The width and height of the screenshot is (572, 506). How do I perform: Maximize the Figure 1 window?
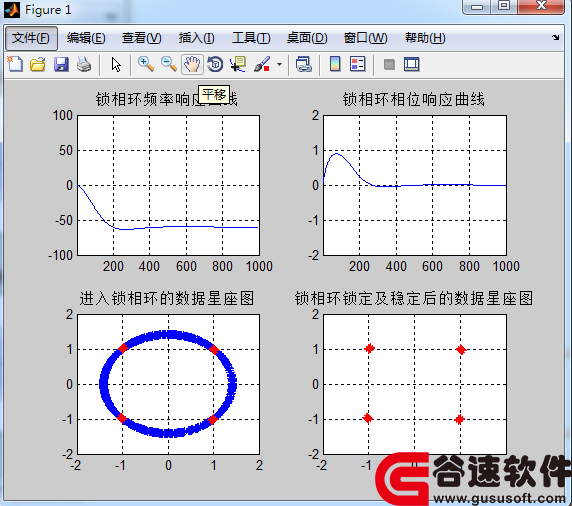(x=504, y=6)
